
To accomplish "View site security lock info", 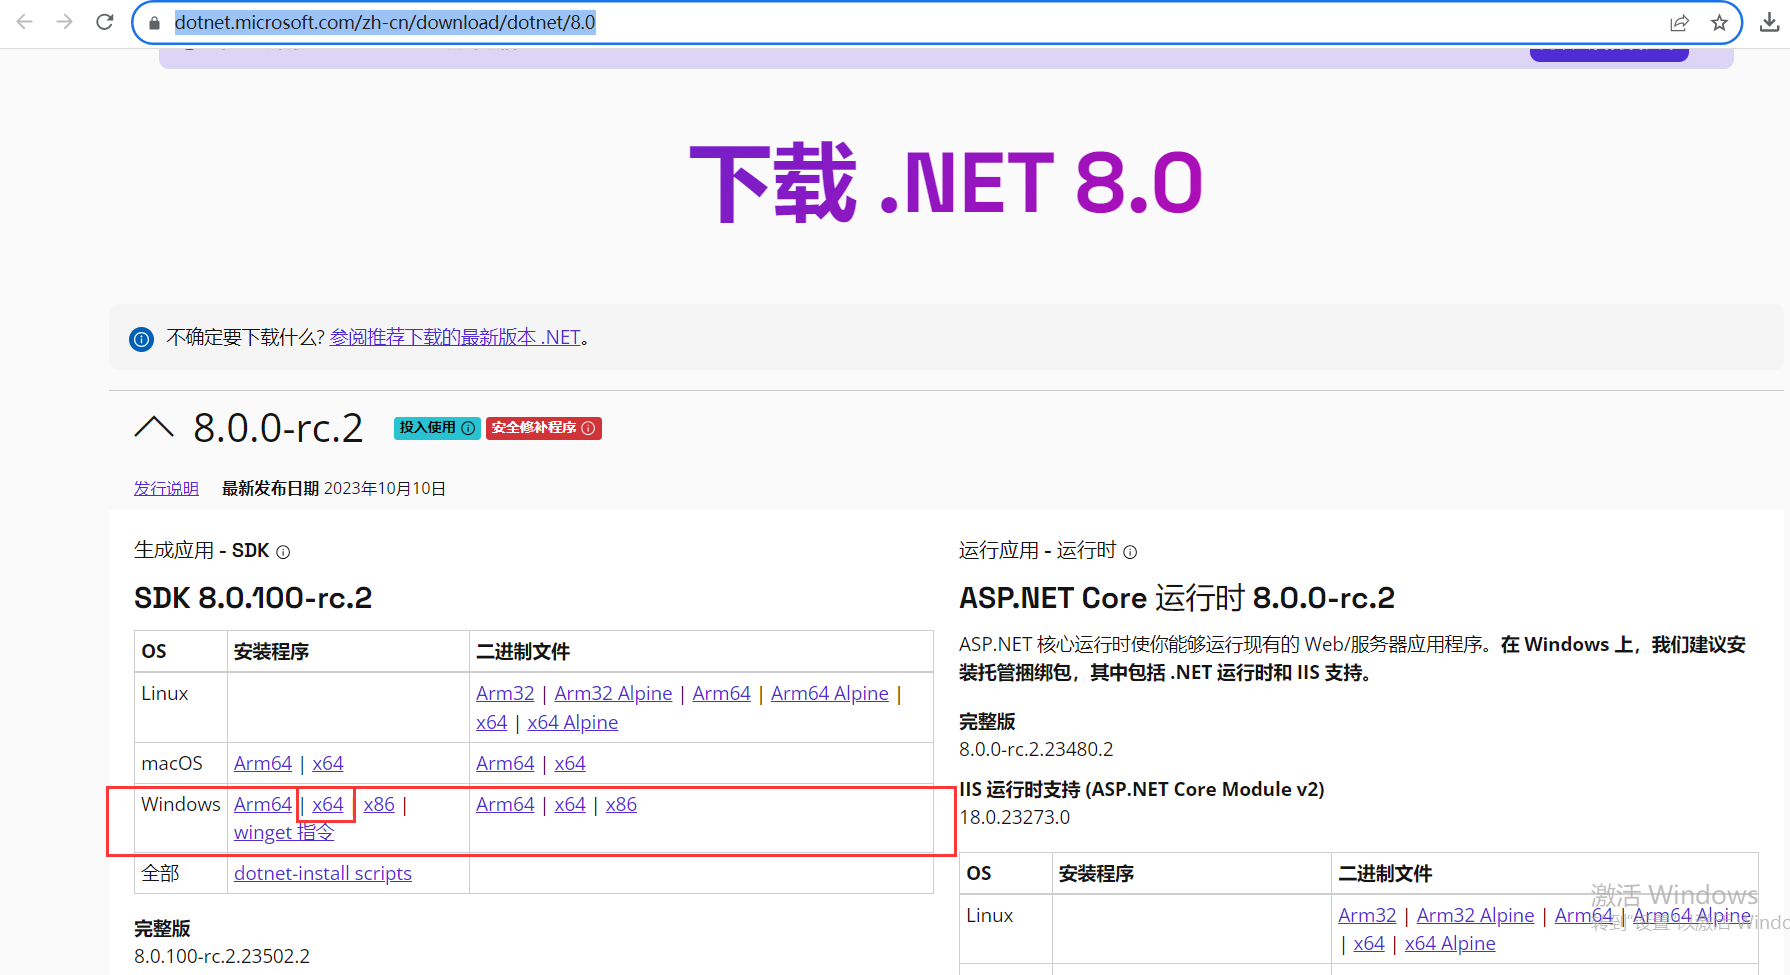I will pyautogui.click(x=154, y=23).
